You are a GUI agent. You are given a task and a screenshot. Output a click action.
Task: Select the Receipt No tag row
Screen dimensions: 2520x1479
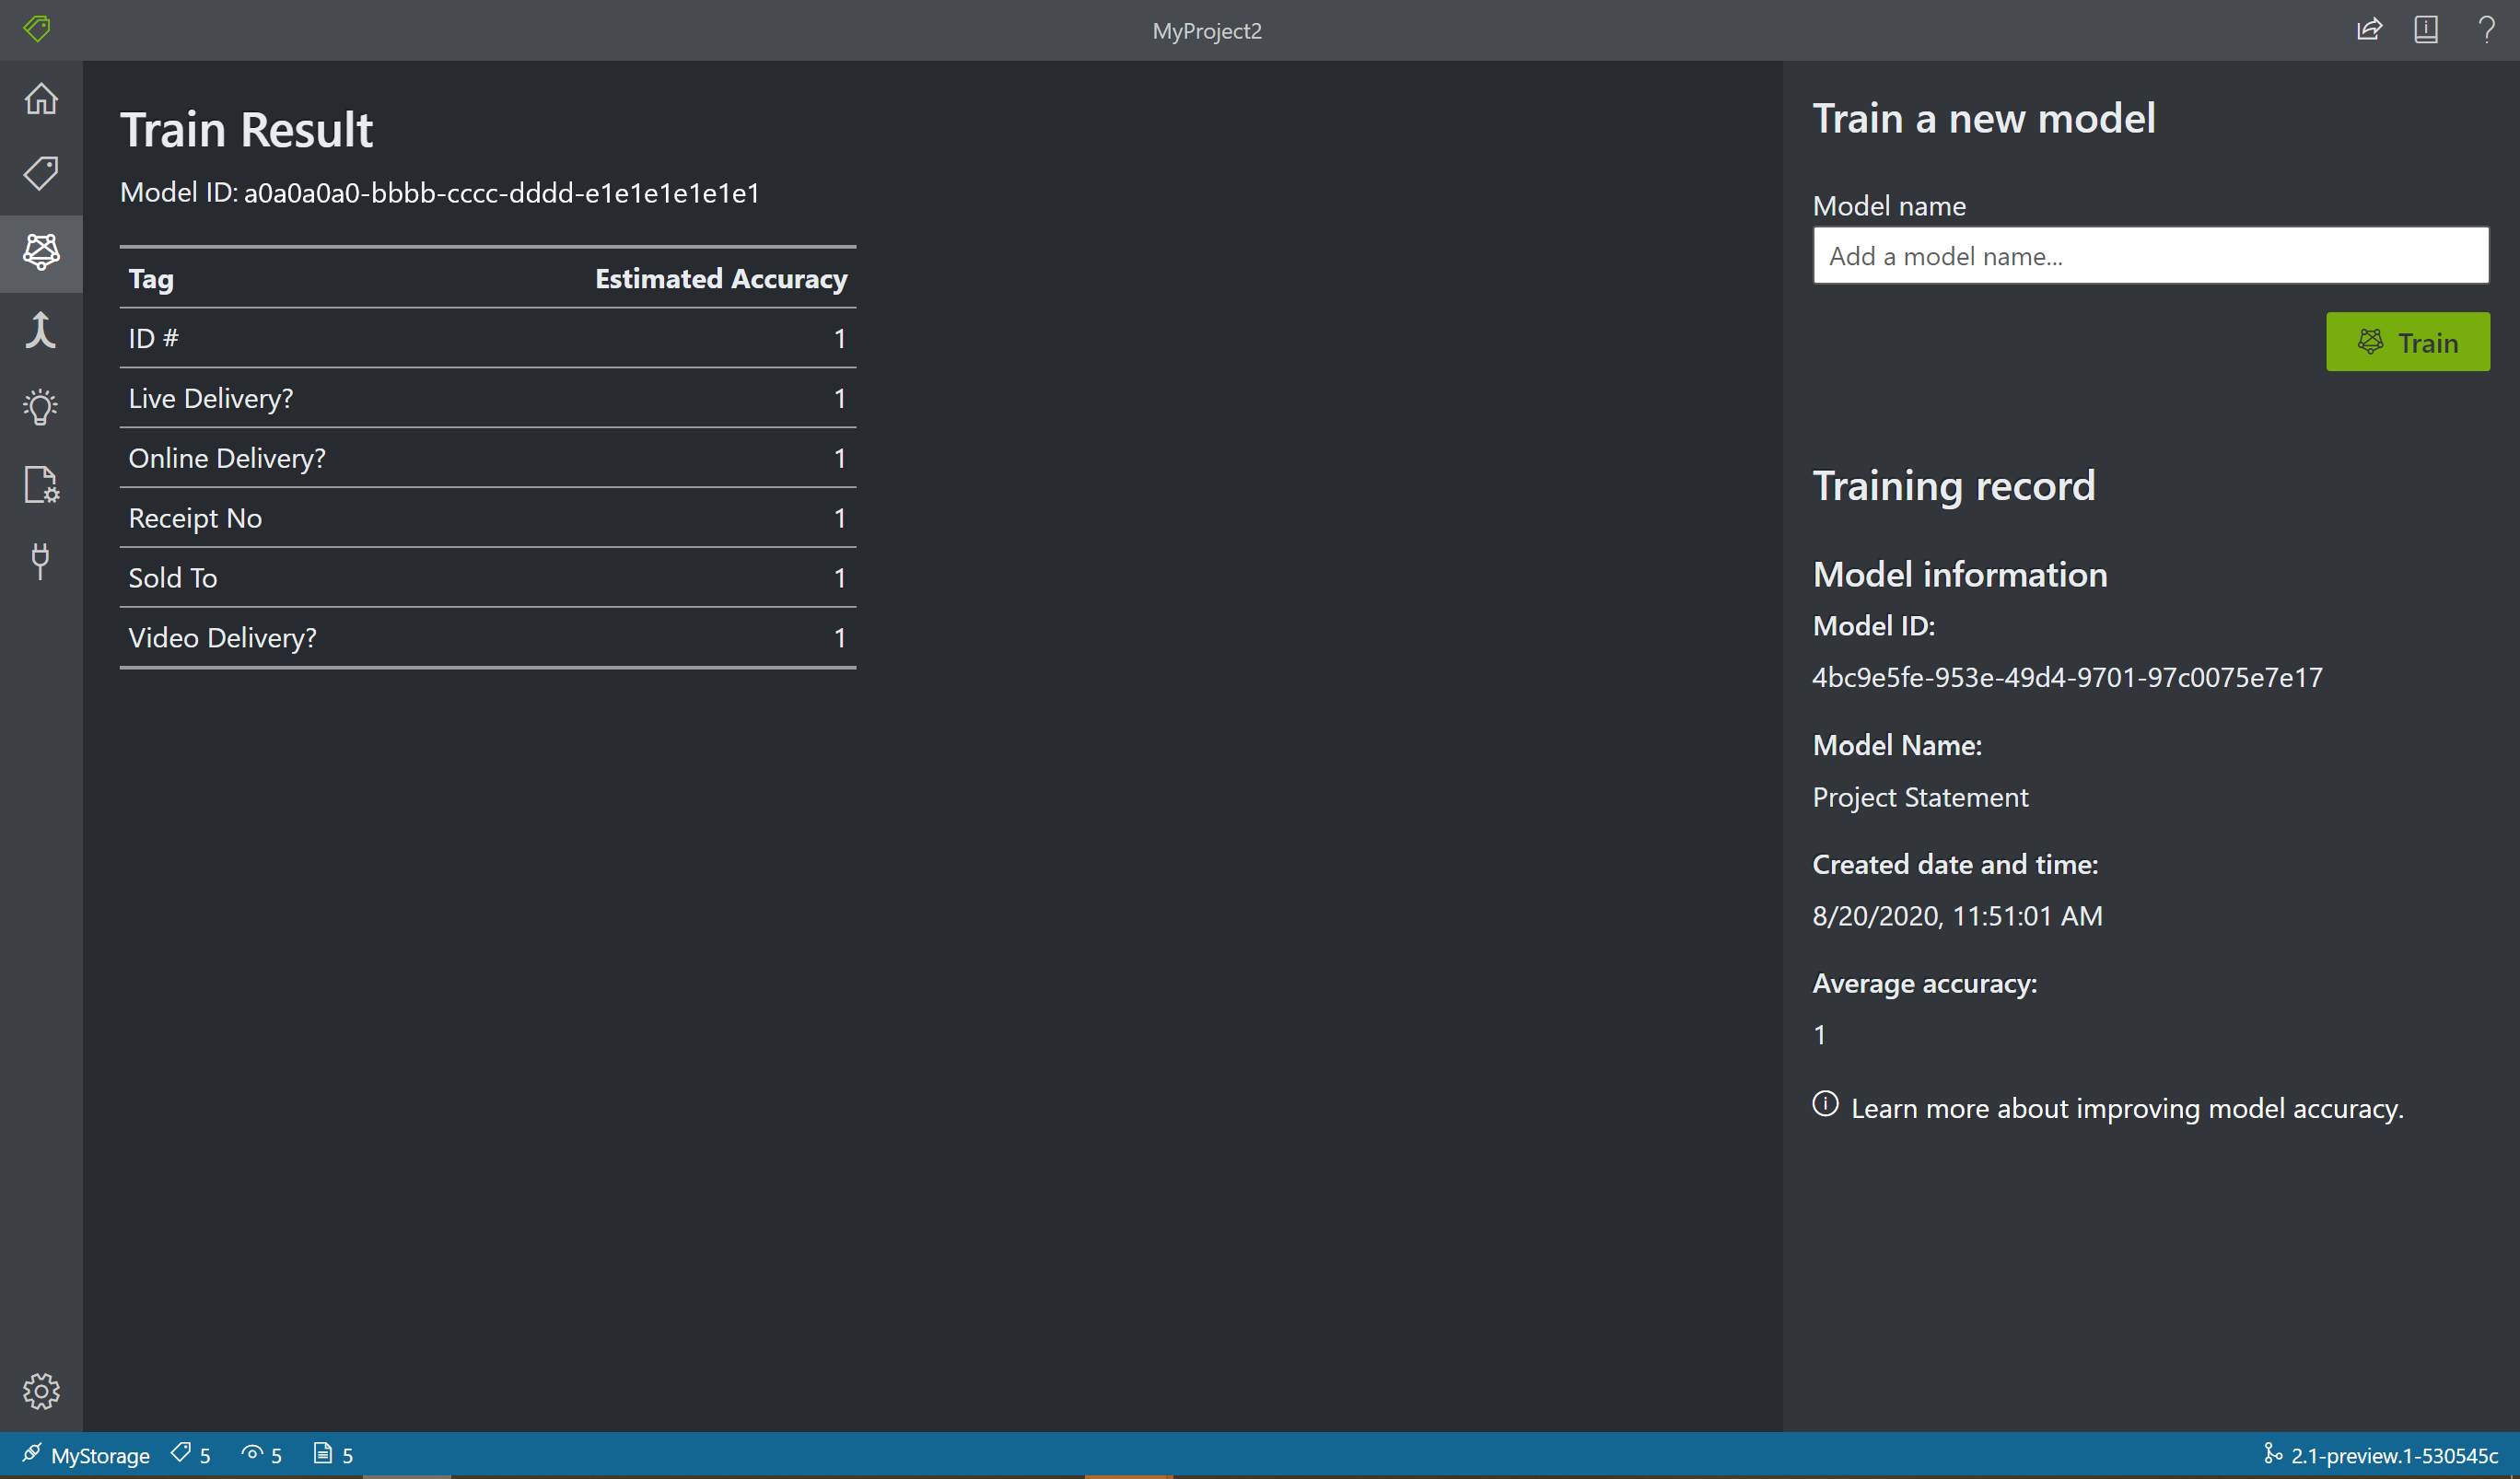tap(486, 516)
